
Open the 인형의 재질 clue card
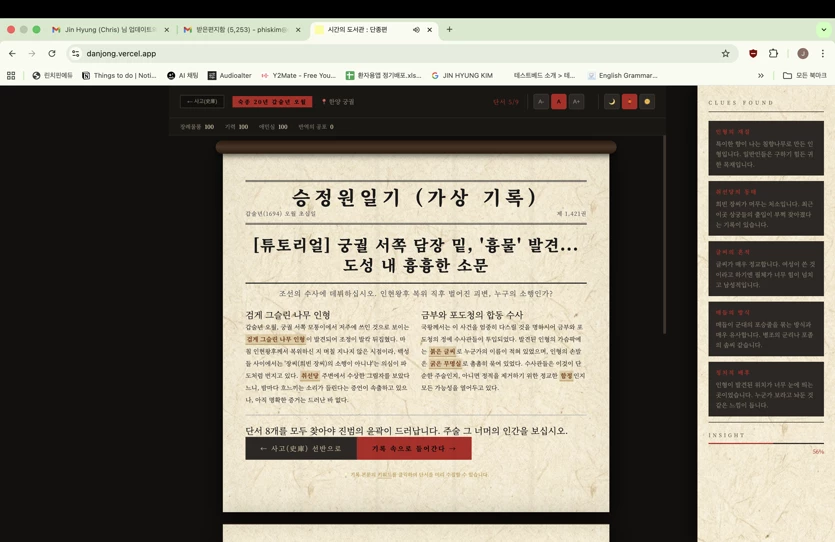tap(766, 148)
